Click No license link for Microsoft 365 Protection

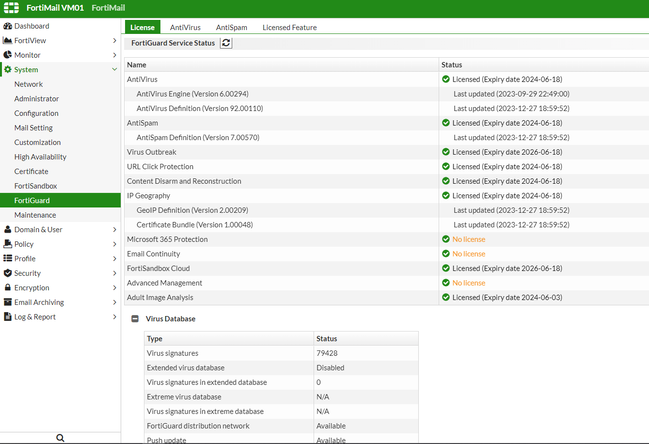[468, 239]
